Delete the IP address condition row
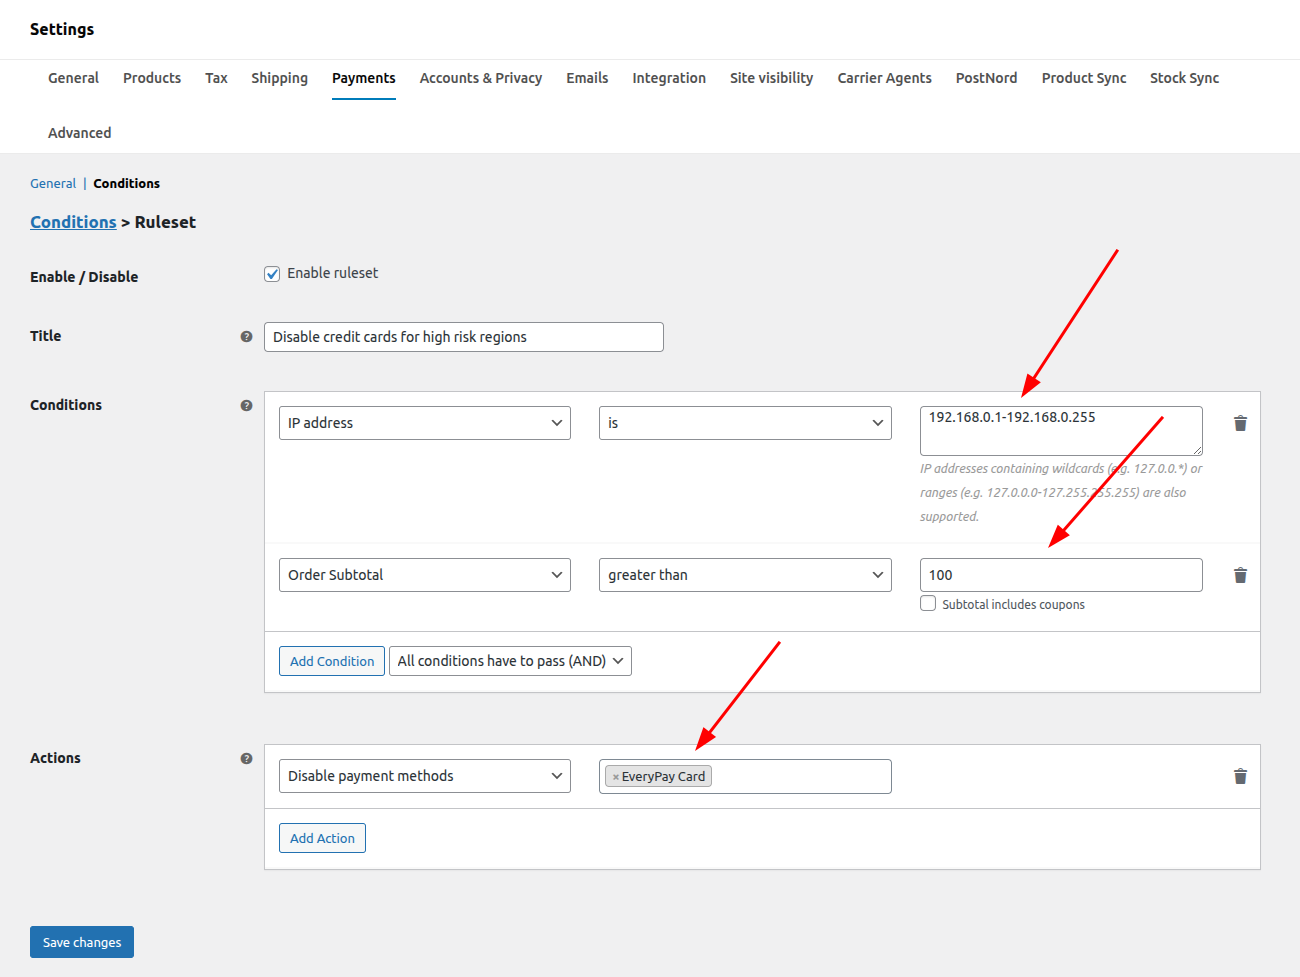Viewport: 1300px width, 977px height. pyautogui.click(x=1240, y=423)
